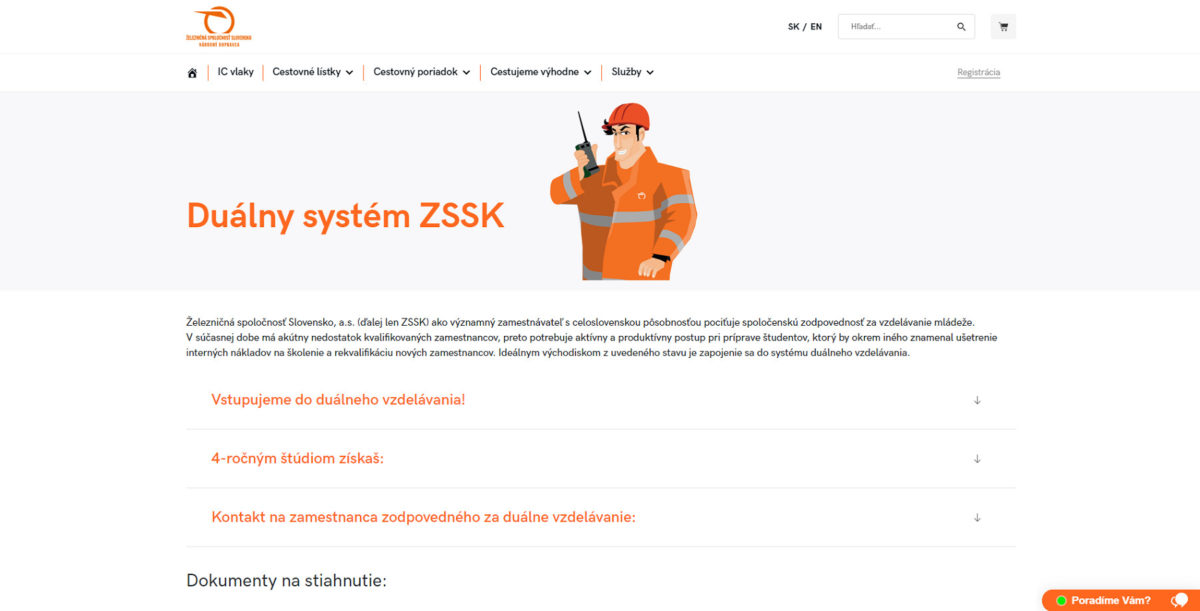This screenshot has width=1200, height=611.
Task: Open Poradíme Vám chat widget
Action: [1121, 600]
